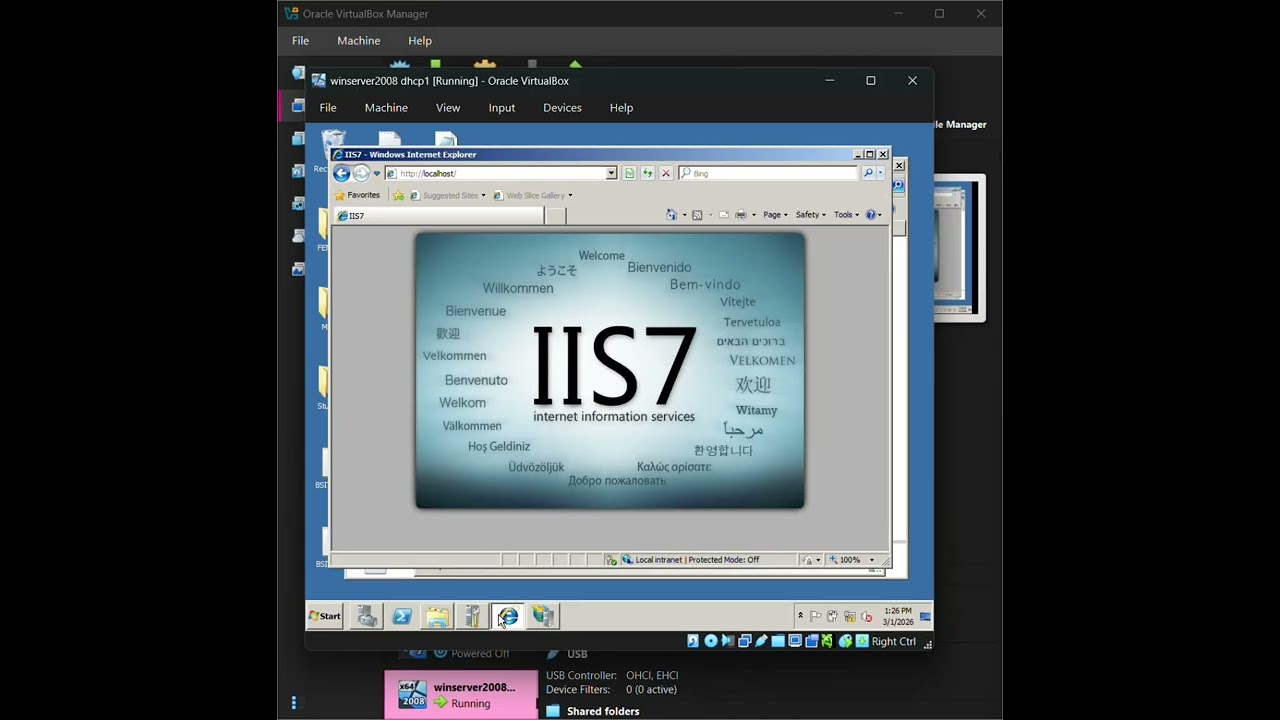Viewport: 1280px width, 720px height.
Task: Open Windows Explorer folder on guest taskbar
Action: pyautogui.click(x=437, y=616)
